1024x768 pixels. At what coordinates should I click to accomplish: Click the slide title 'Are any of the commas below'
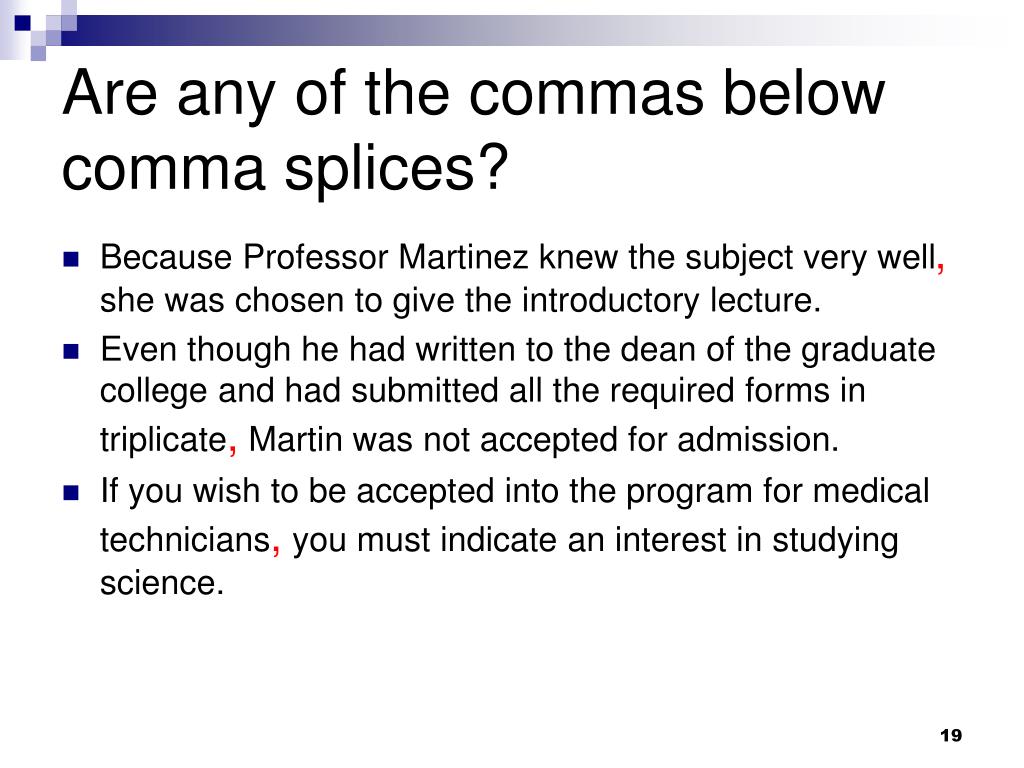pos(473,95)
